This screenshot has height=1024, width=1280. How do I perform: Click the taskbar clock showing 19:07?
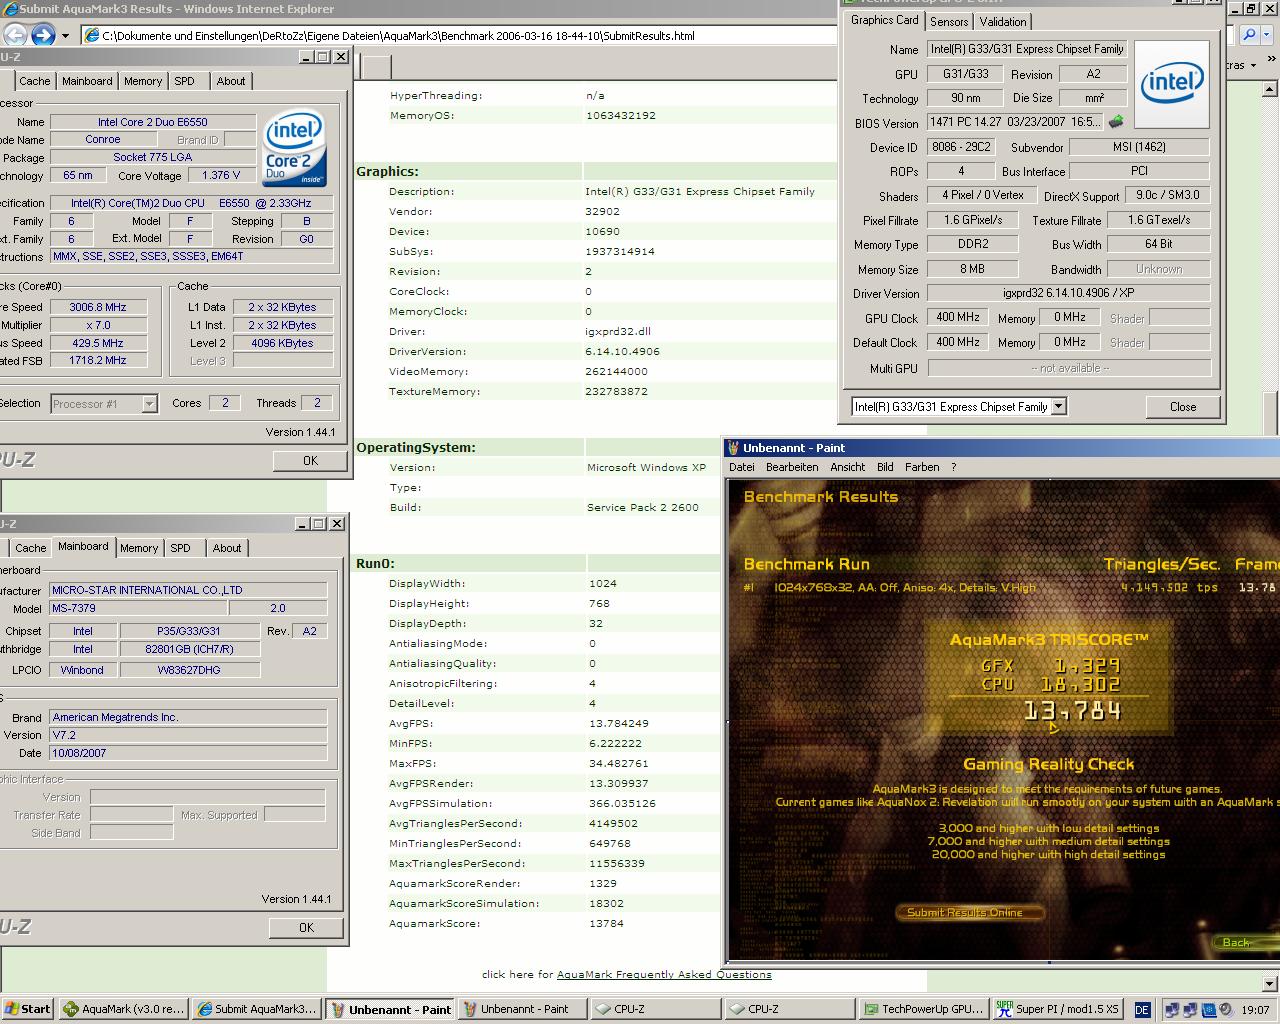1255,1010
